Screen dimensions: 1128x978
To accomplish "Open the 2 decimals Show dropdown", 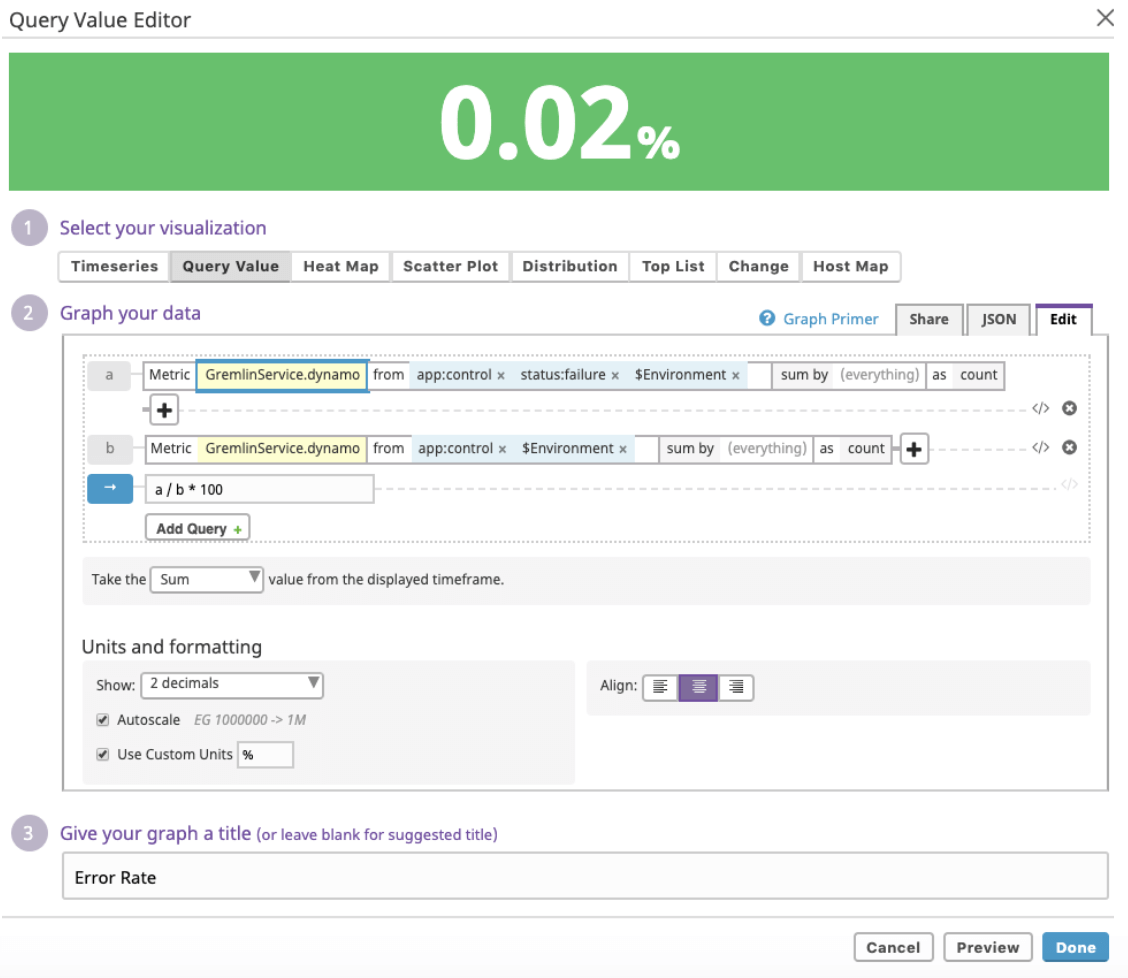I will [x=232, y=685].
